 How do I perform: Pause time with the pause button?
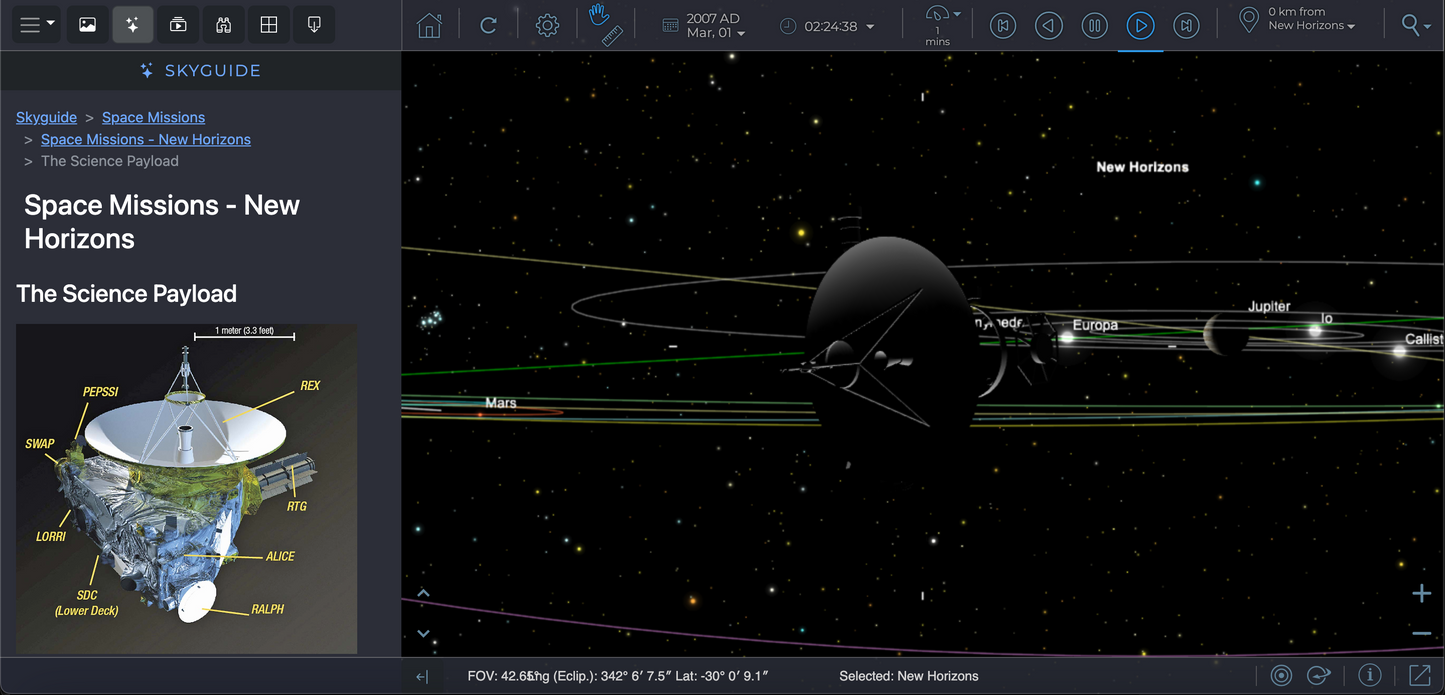point(1094,26)
